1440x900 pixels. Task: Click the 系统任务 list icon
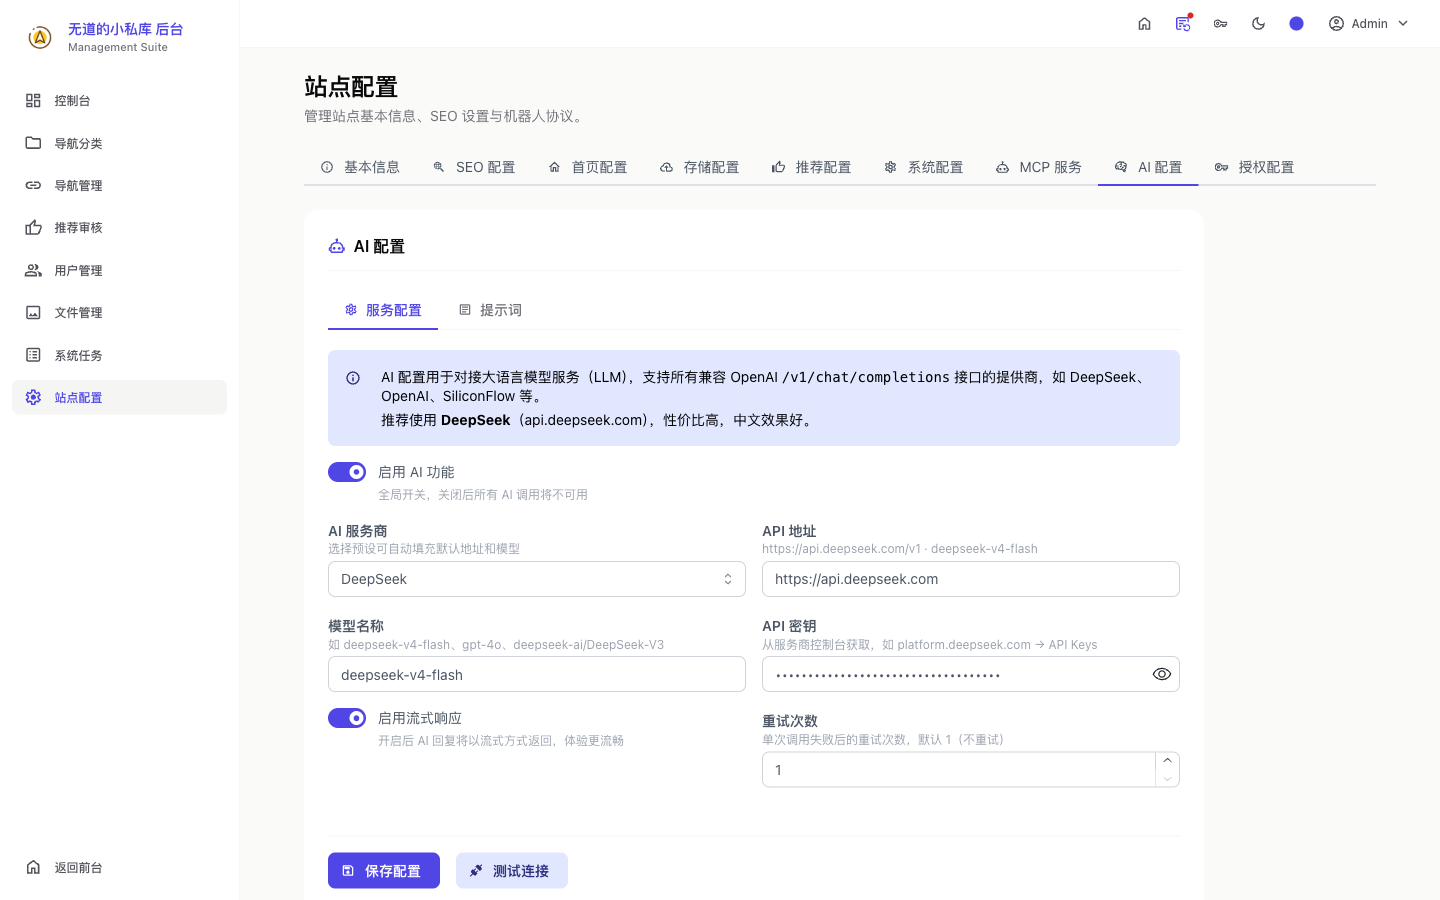click(x=33, y=355)
